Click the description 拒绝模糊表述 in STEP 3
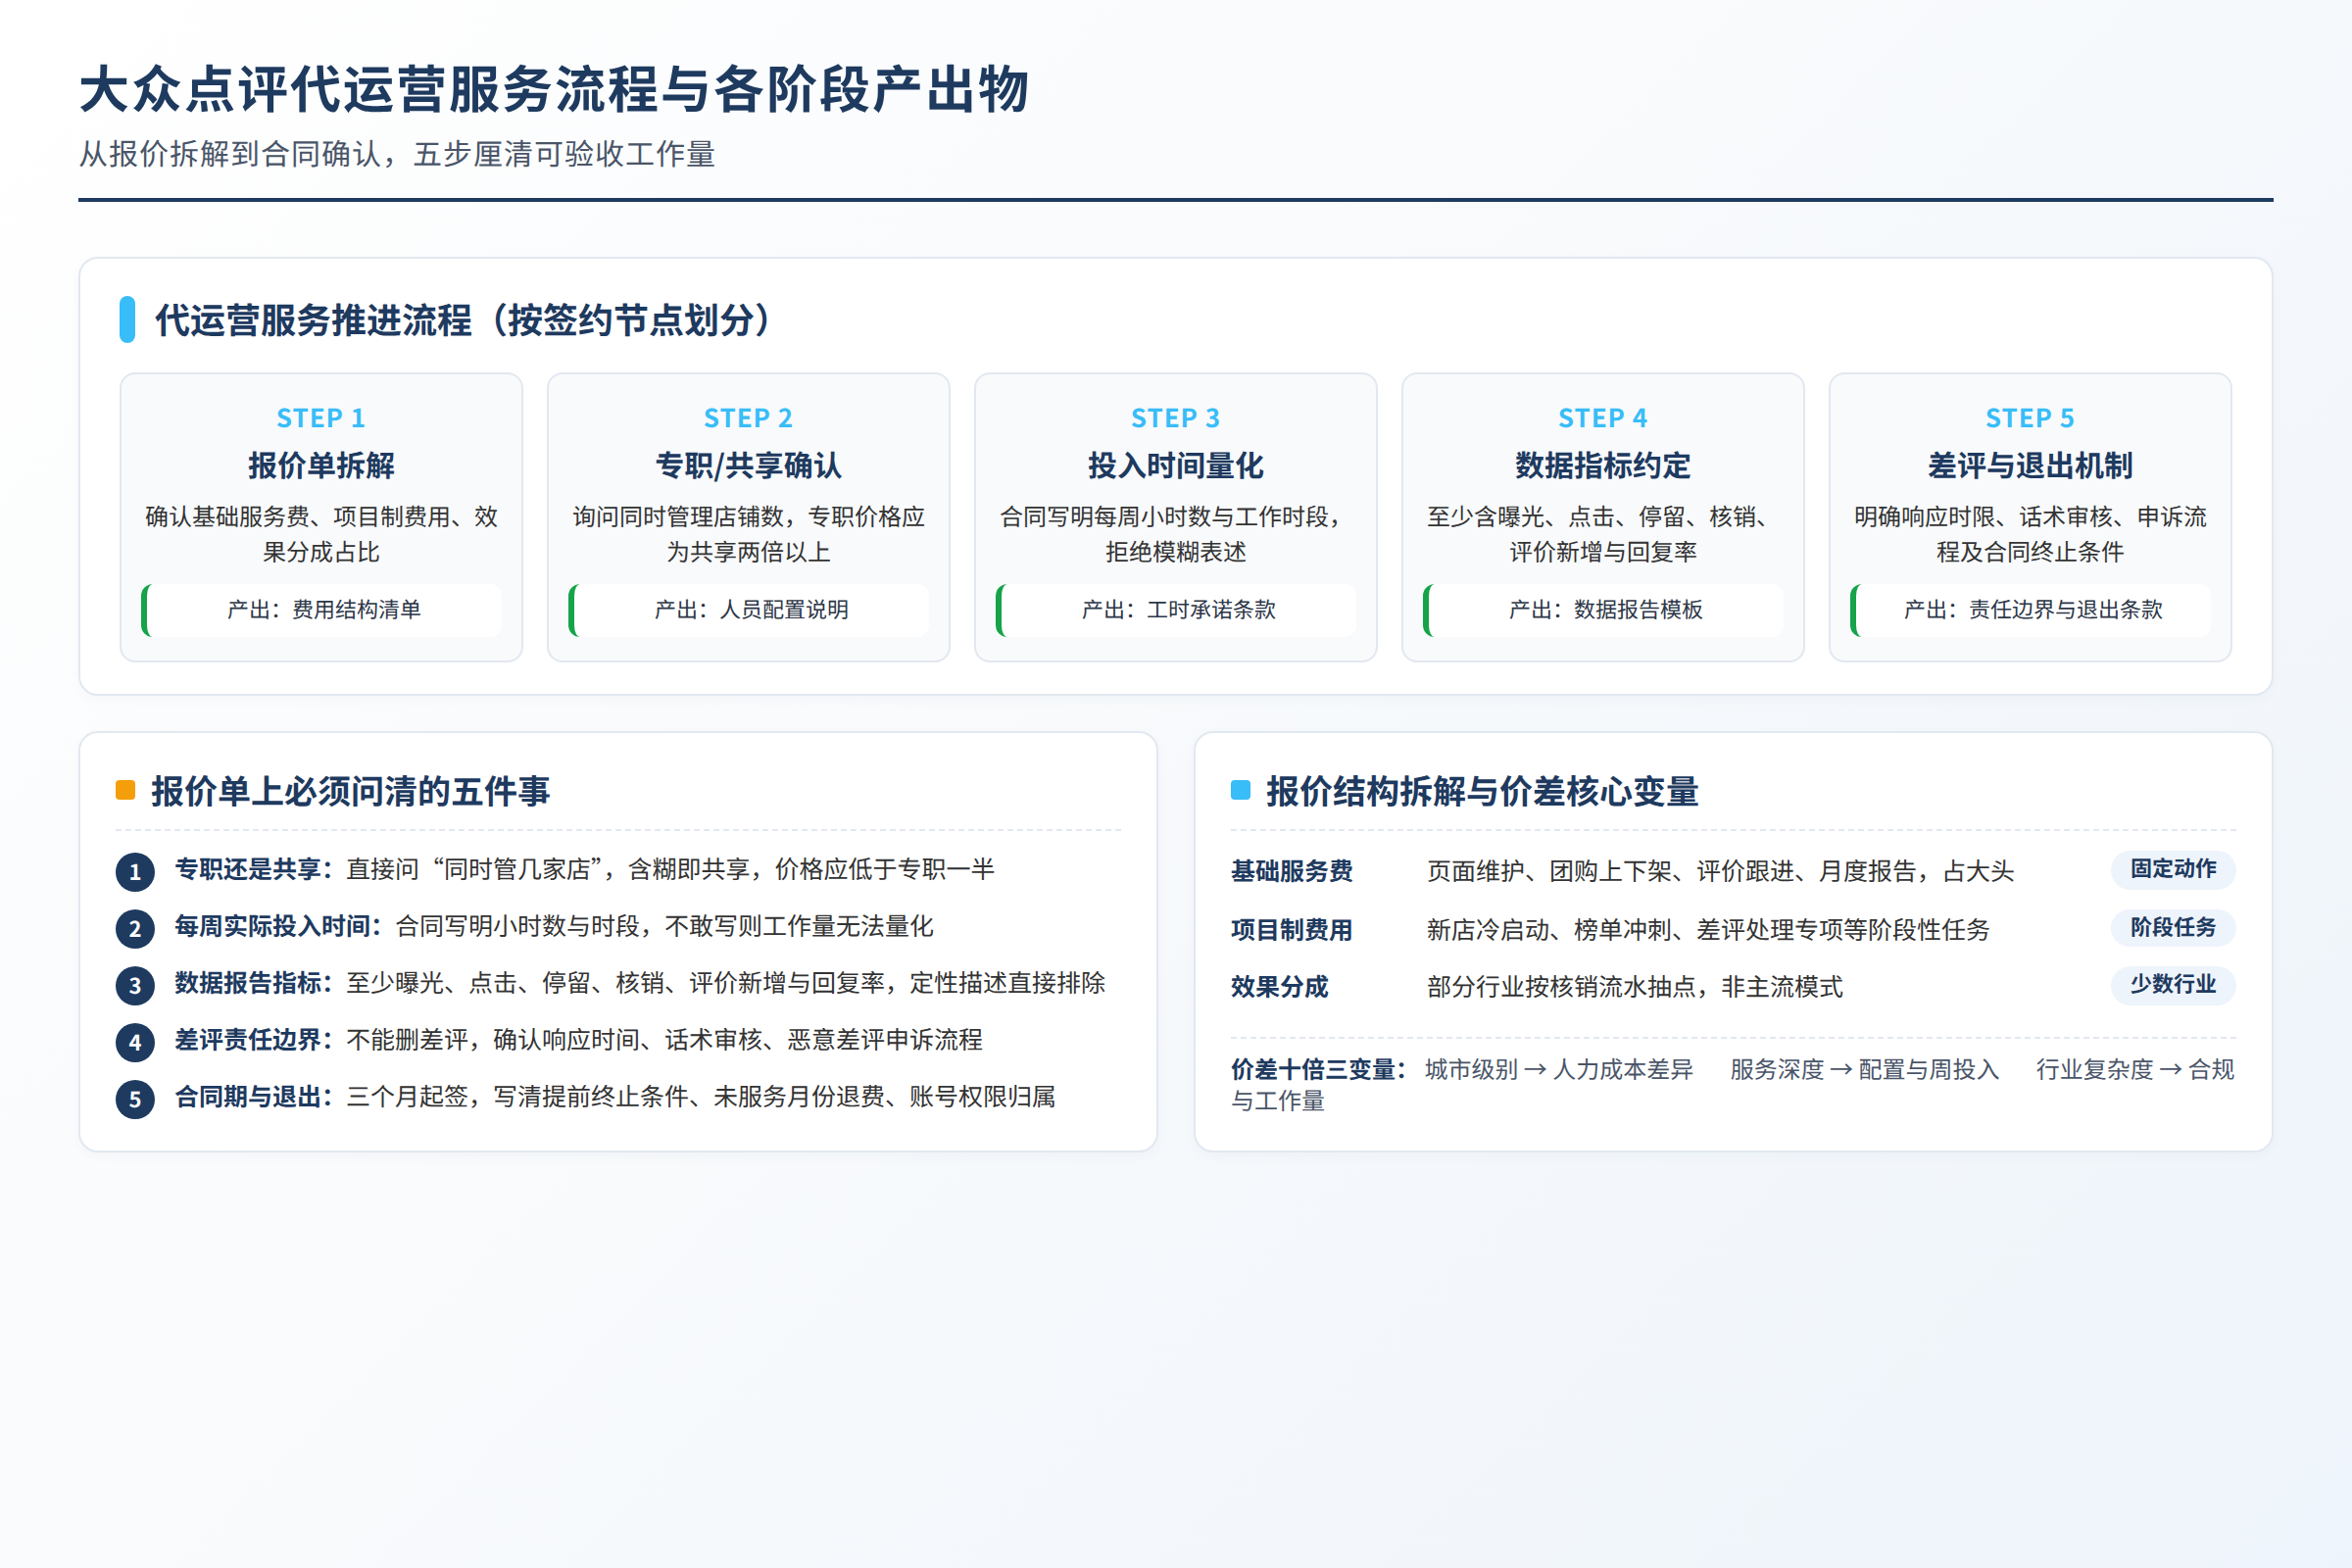This screenshot has width=2352, height=1568. click(x=1176, y=552)
